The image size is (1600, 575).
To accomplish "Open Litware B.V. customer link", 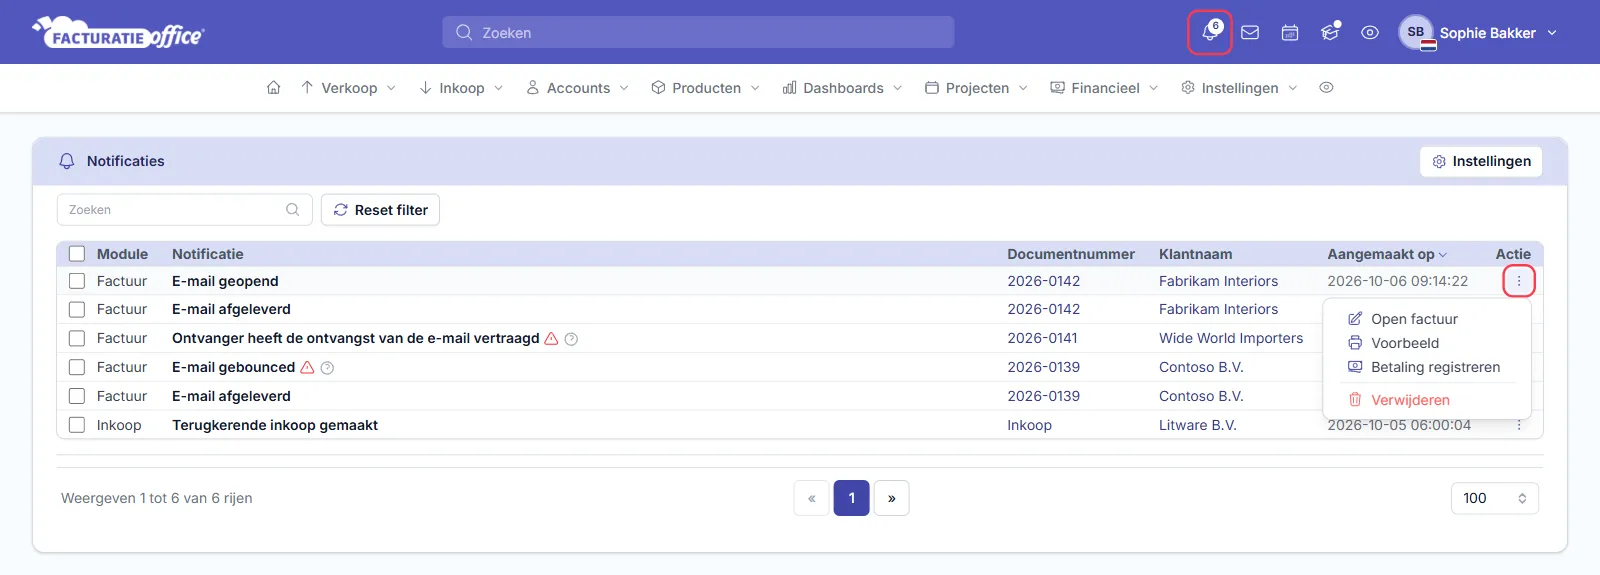I will 1198,425.
